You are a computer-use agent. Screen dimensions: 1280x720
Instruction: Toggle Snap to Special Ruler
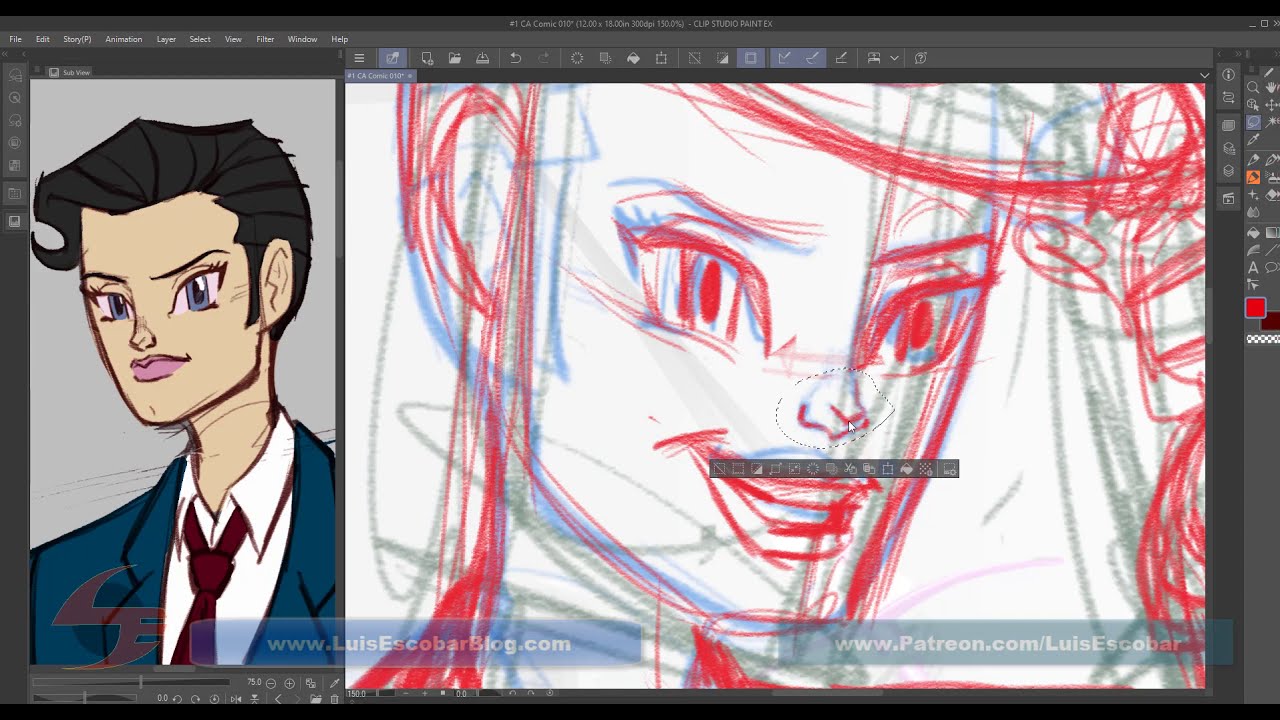813,58
